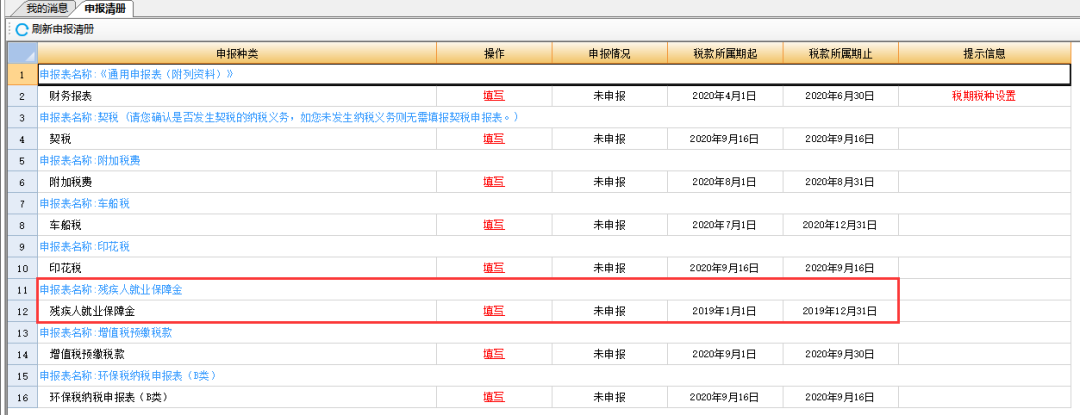1080x415 pixels.
Task: Select the 申报表名称:环保税纳税申报表（B类） group row
Action: 554,375
